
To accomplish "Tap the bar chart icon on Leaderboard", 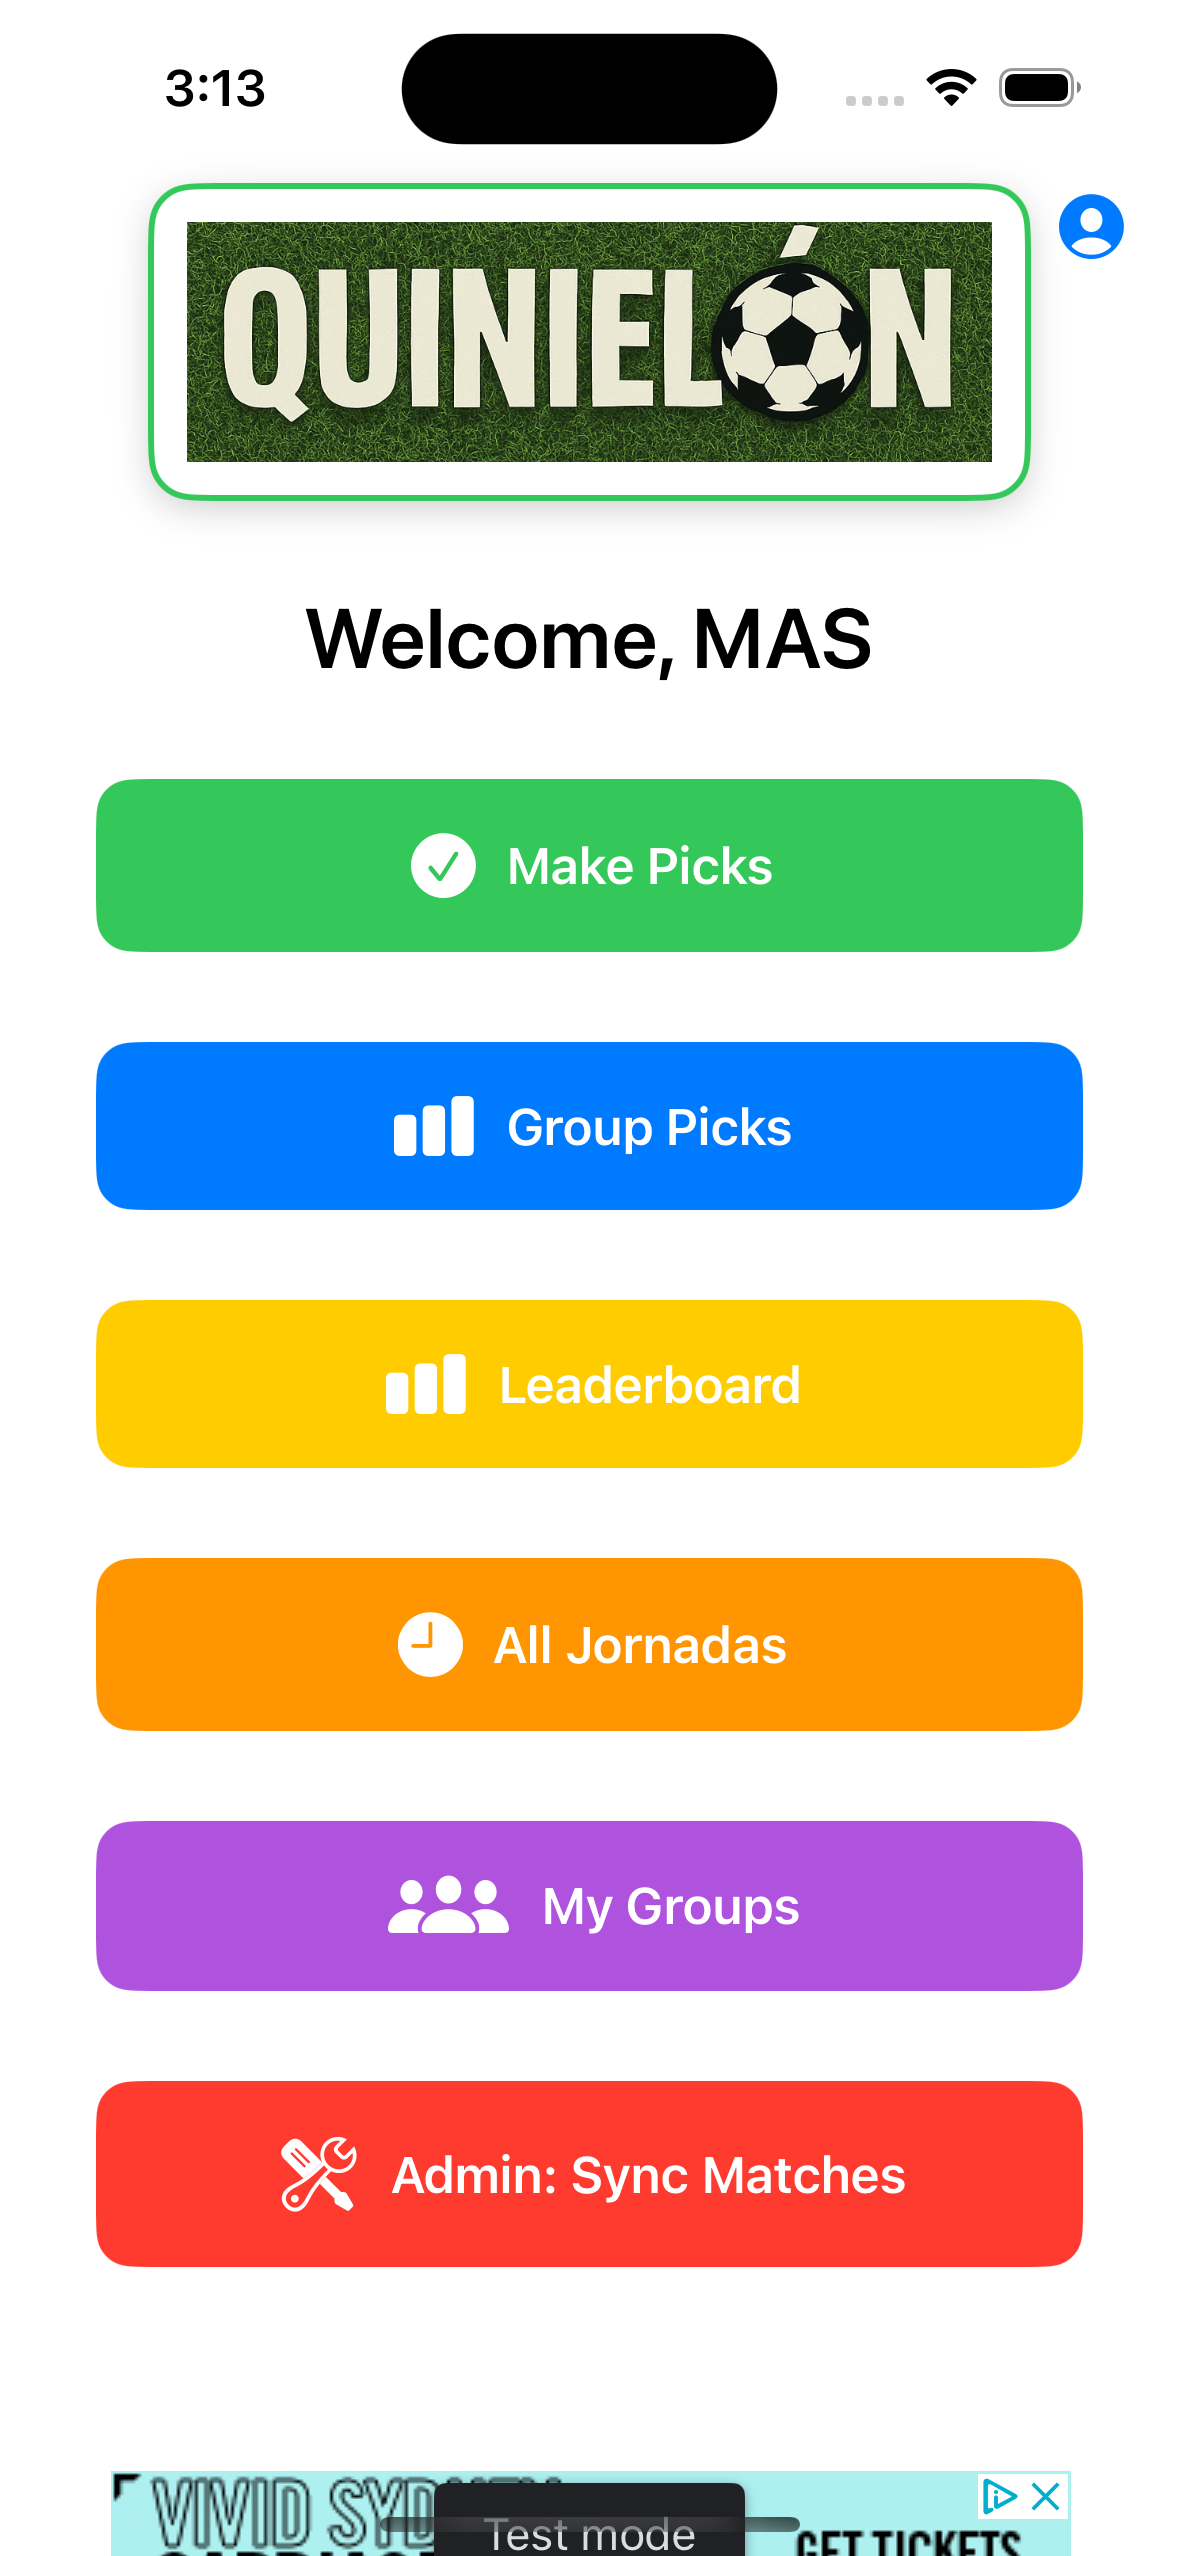I will coord(426,1385).
